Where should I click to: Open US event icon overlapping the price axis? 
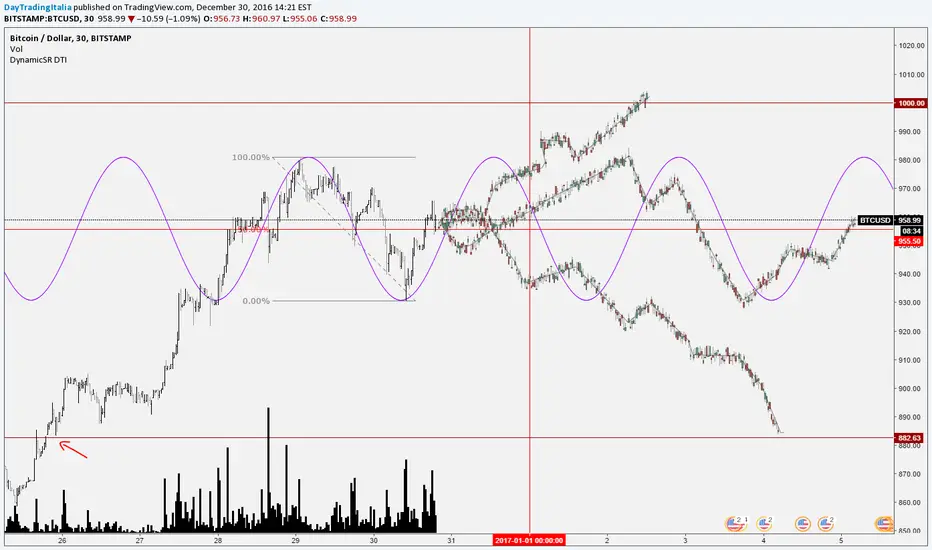click(884, 524)
